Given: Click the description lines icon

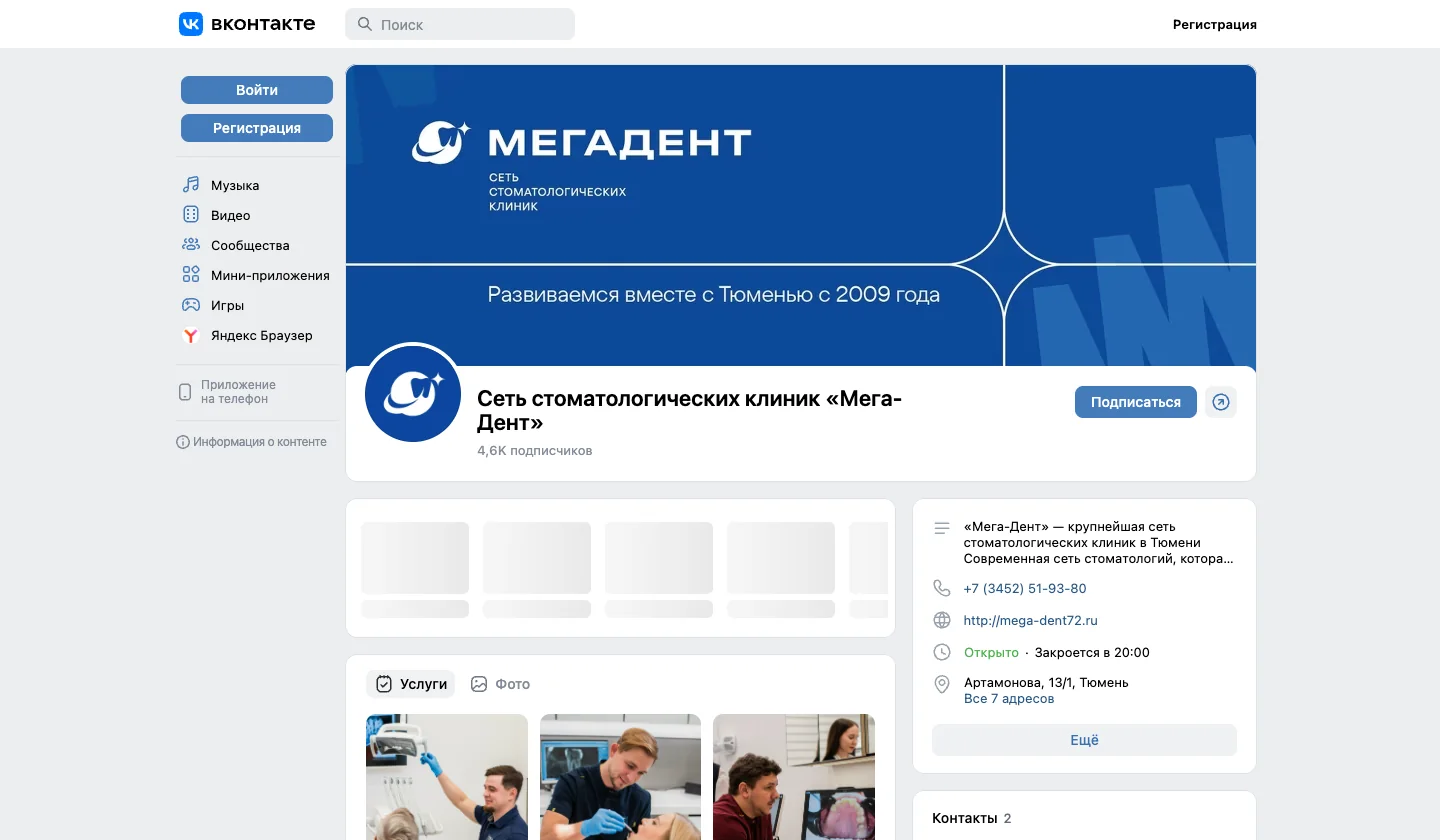Looking at the screenshot, I should pos(941,528).
